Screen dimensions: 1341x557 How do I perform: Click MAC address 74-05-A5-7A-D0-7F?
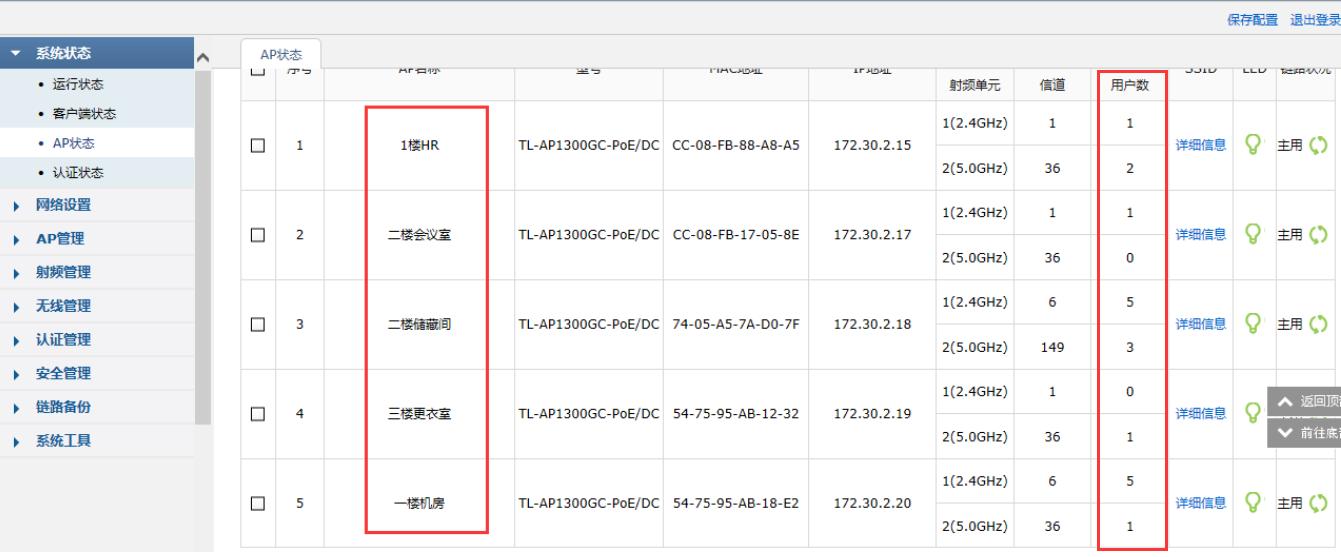(x=736, y=324)
